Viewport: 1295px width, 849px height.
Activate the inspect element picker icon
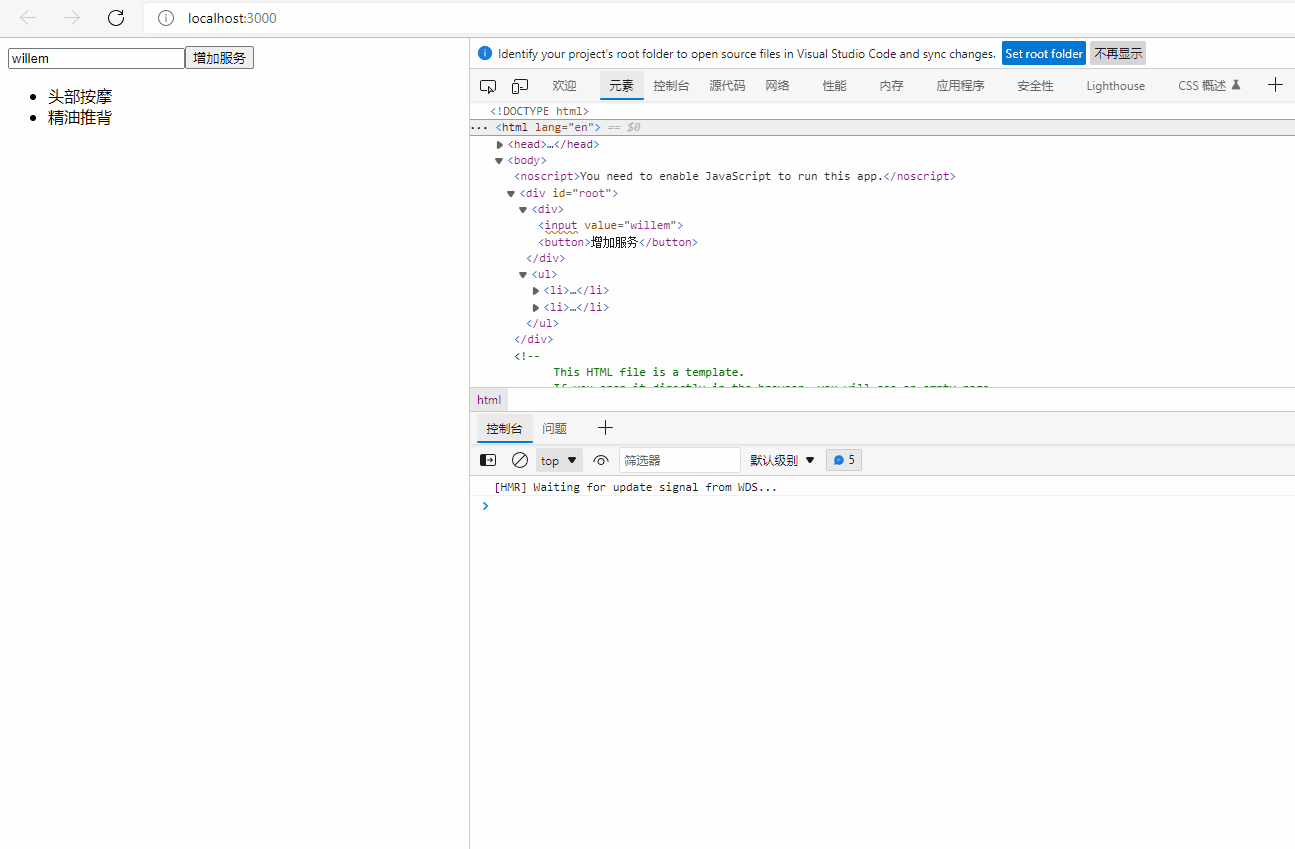tap(488, 86)
